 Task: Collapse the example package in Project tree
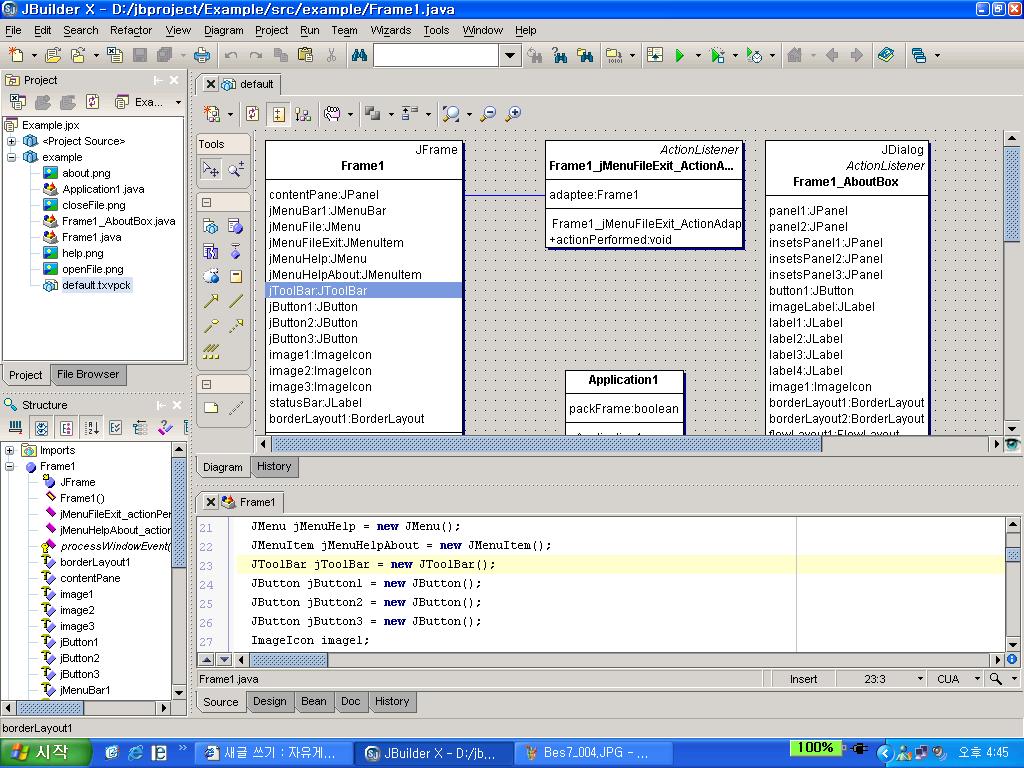(x=11, y=157)
